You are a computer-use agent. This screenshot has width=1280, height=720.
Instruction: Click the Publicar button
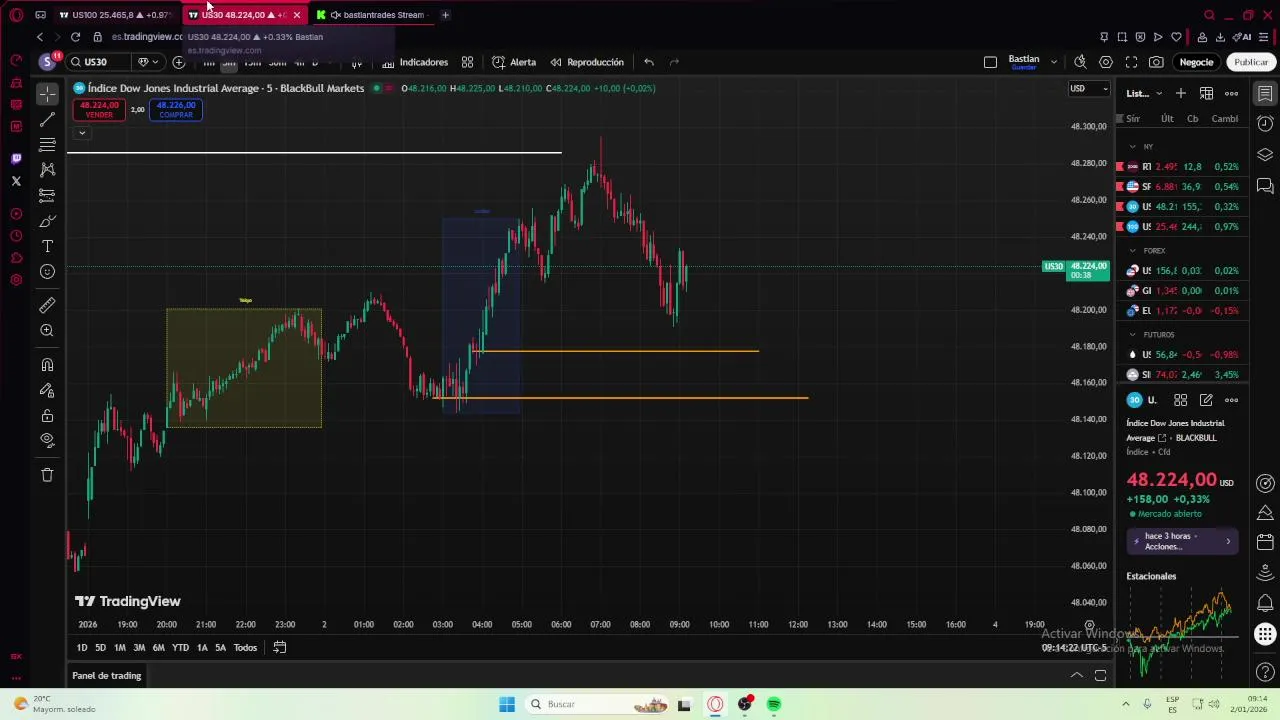click(1251, 62)
